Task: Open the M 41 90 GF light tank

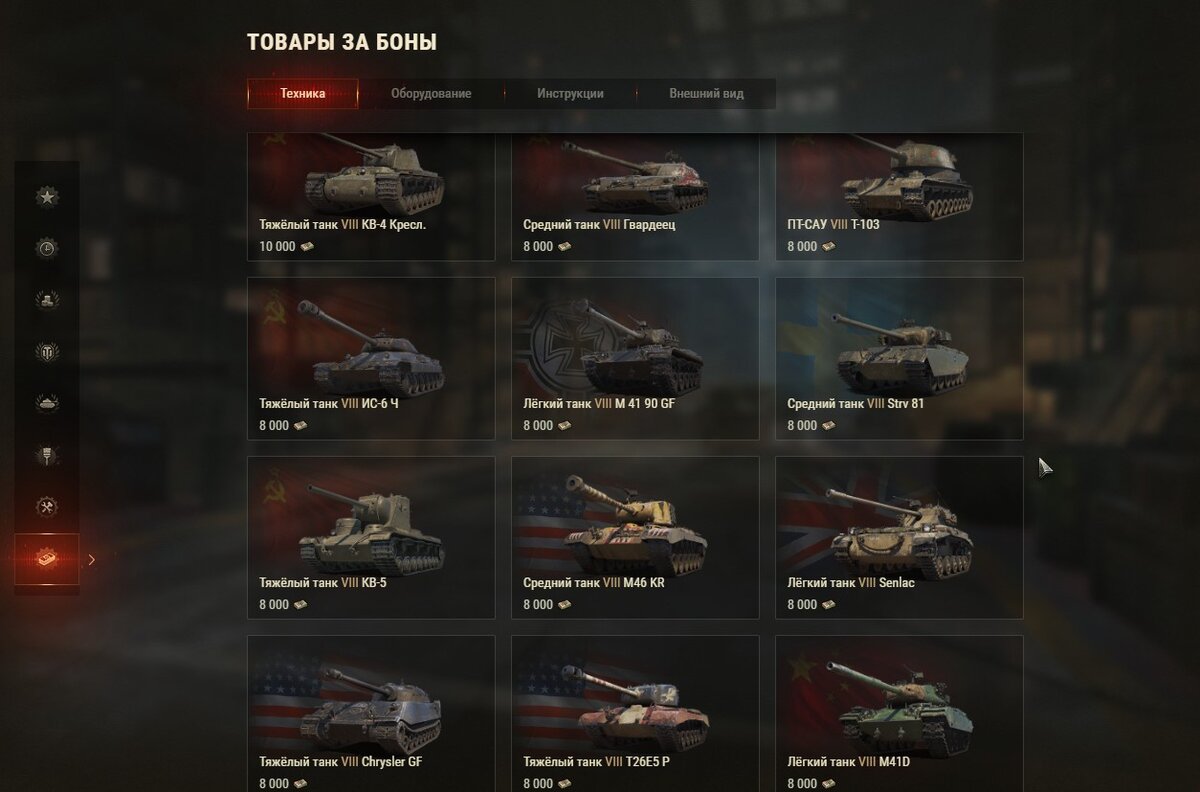Action: (635, 359)
